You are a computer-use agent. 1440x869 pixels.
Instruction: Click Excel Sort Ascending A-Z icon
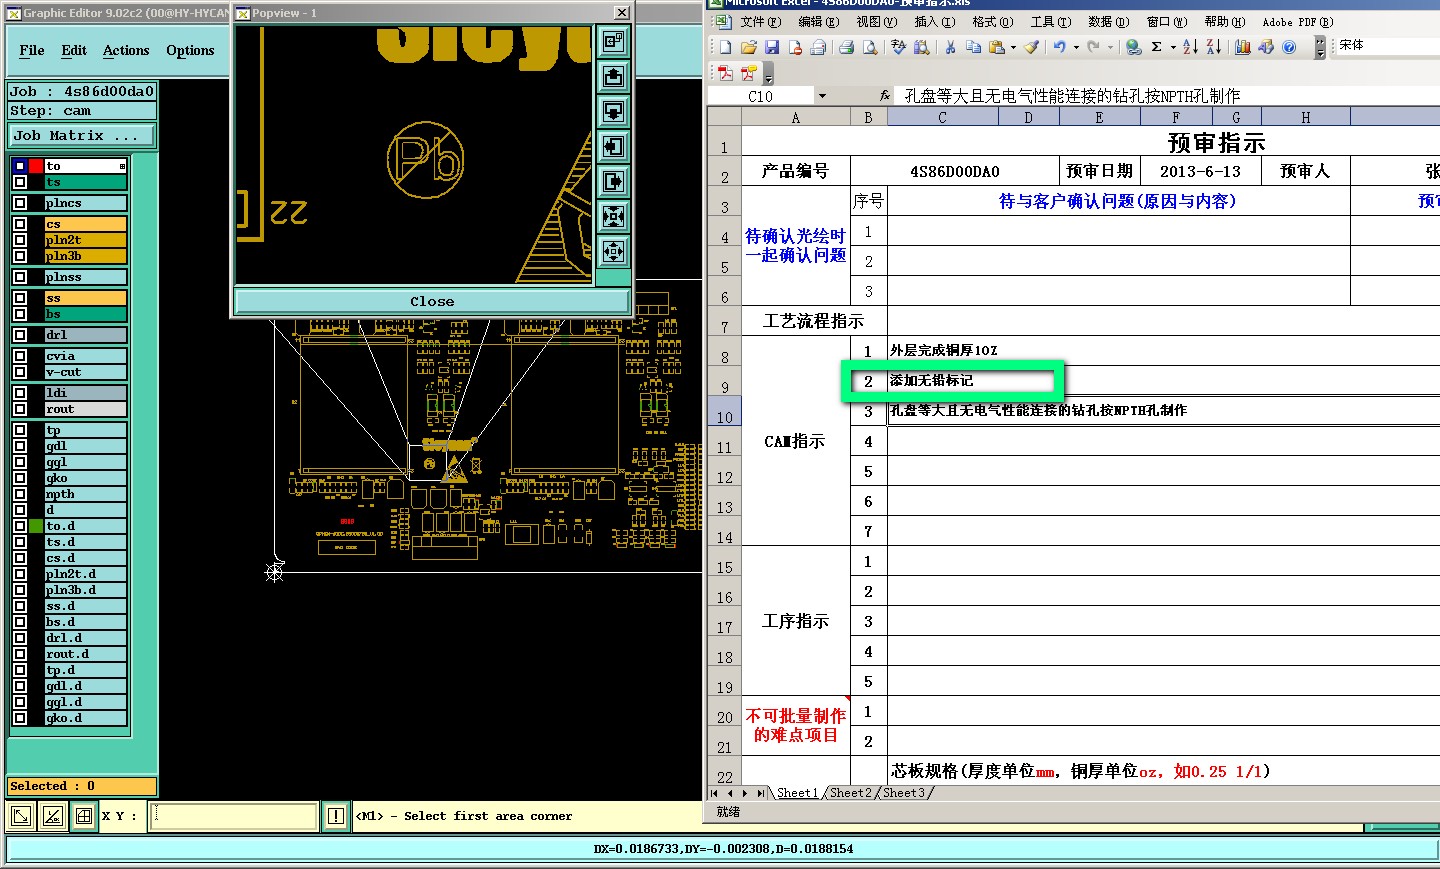click(1190, 47)
